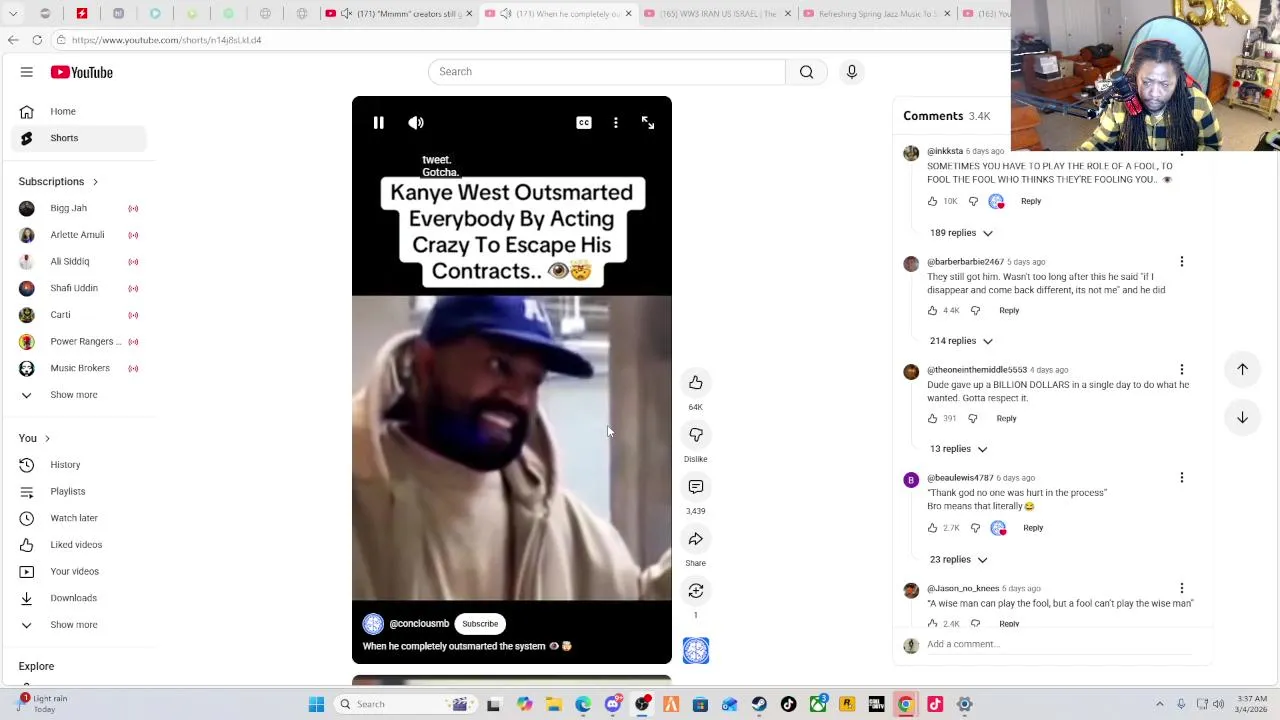Like the @beaulewis4787 comment
The height and width of the screenshot is (720, 1280).
pyautogui.click(x=933, y=528)
